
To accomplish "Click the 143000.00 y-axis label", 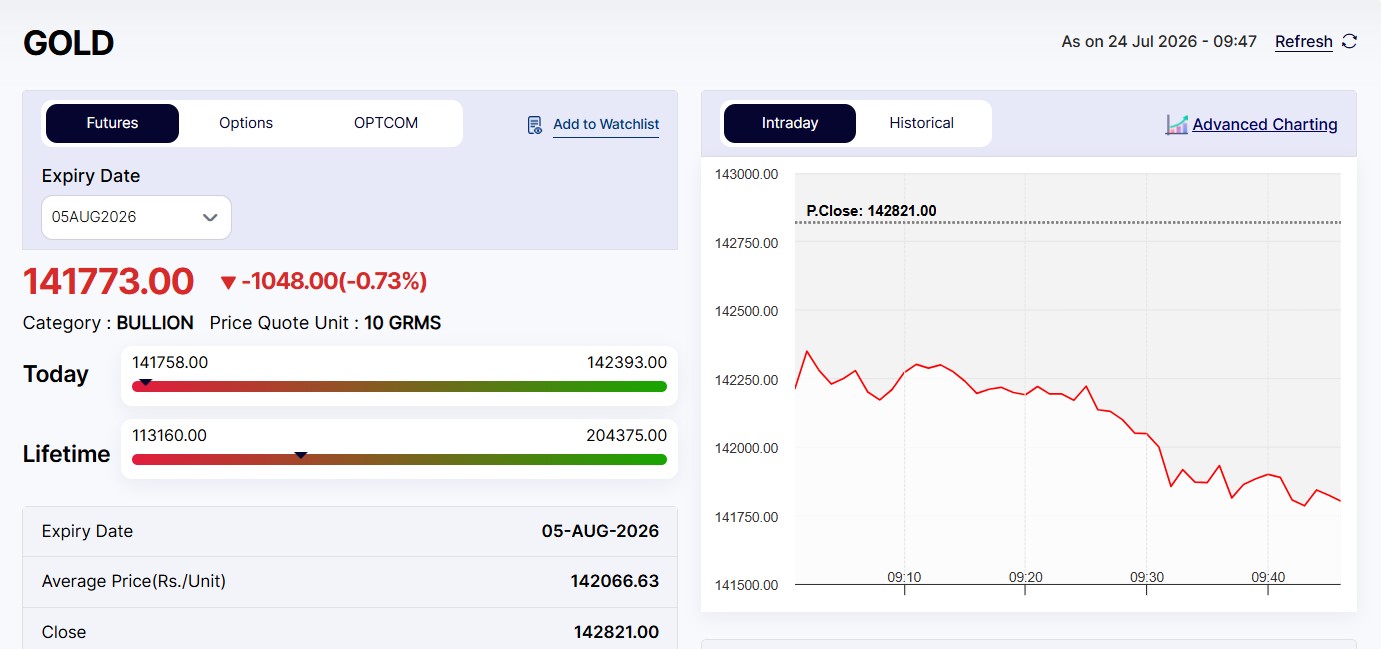I will (746, 174).
